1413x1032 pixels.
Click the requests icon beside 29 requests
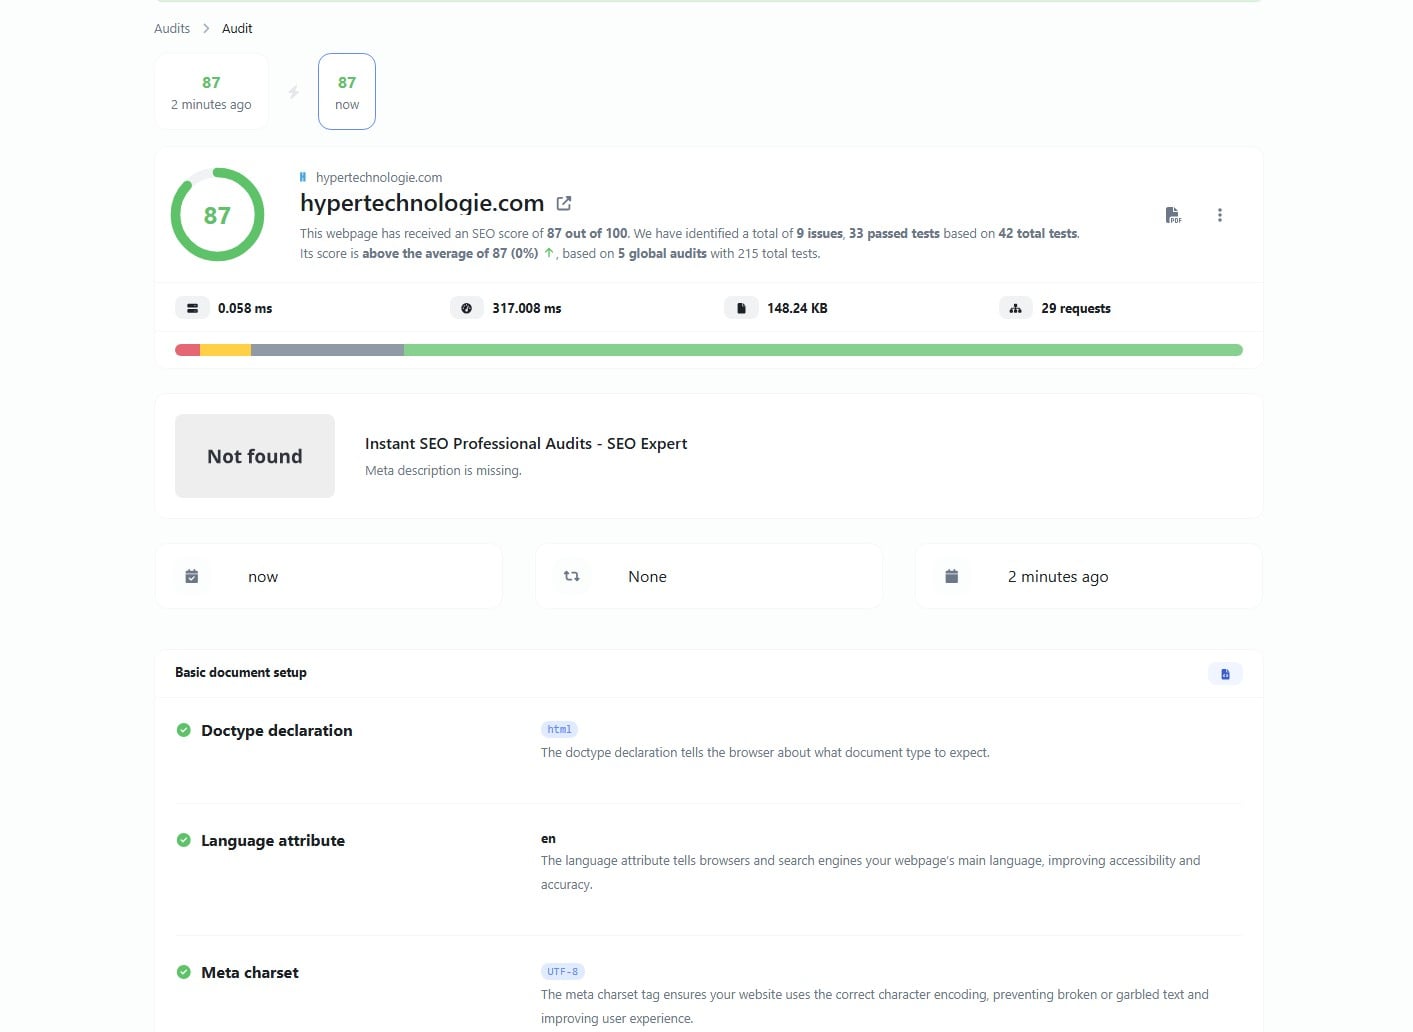pos(1015,307)
